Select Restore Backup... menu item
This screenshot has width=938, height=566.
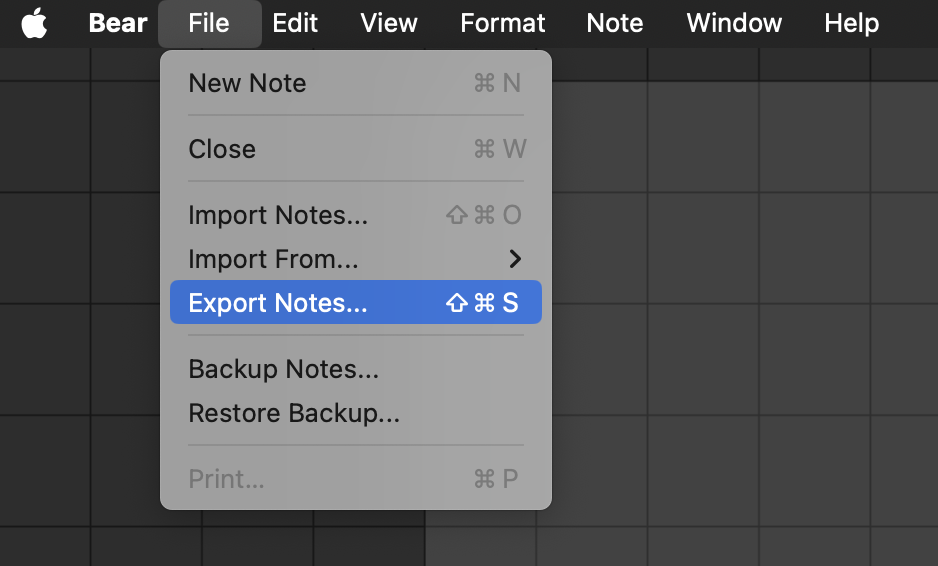[294, 413]
